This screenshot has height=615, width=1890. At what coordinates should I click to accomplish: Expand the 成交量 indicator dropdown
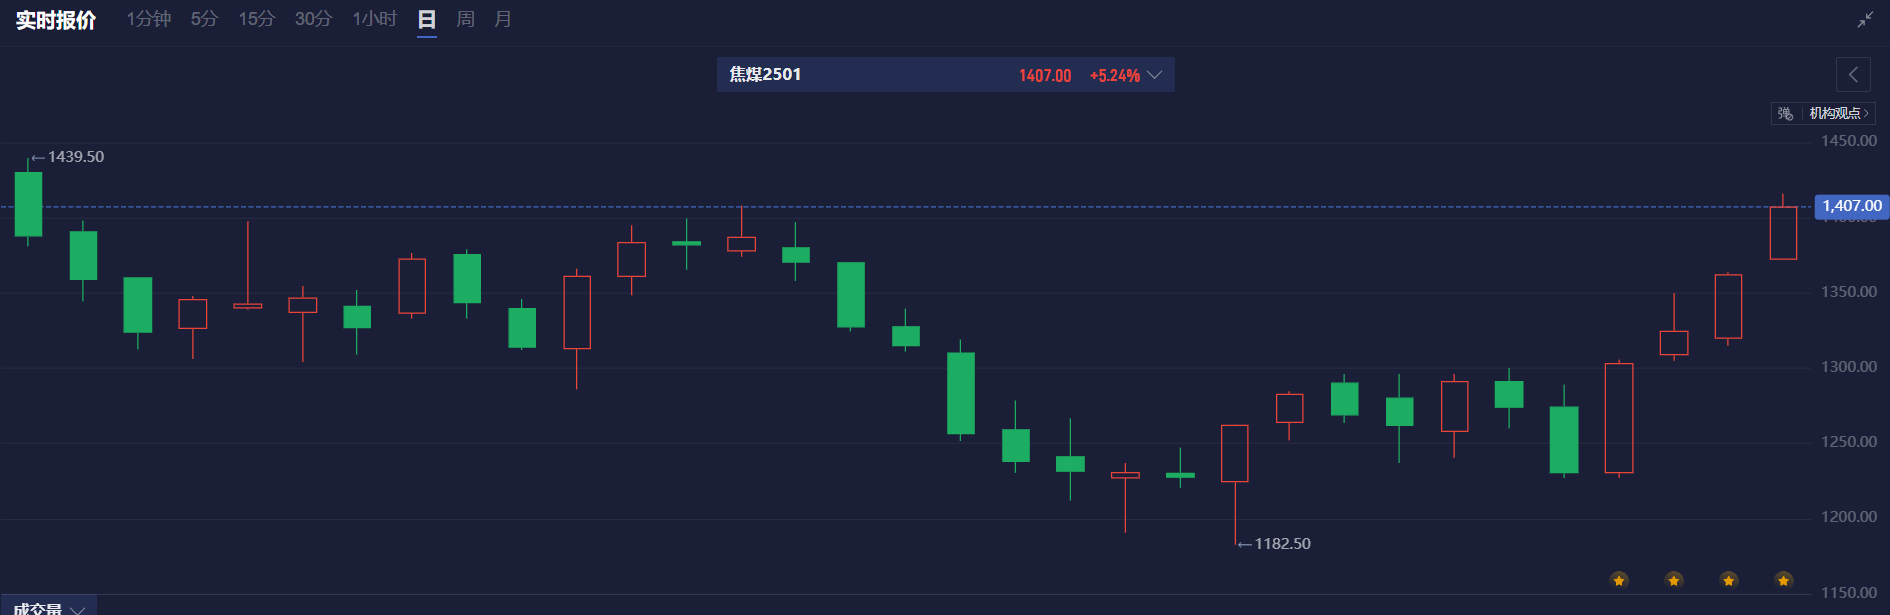pyautogui.click(x=48, y=608)
